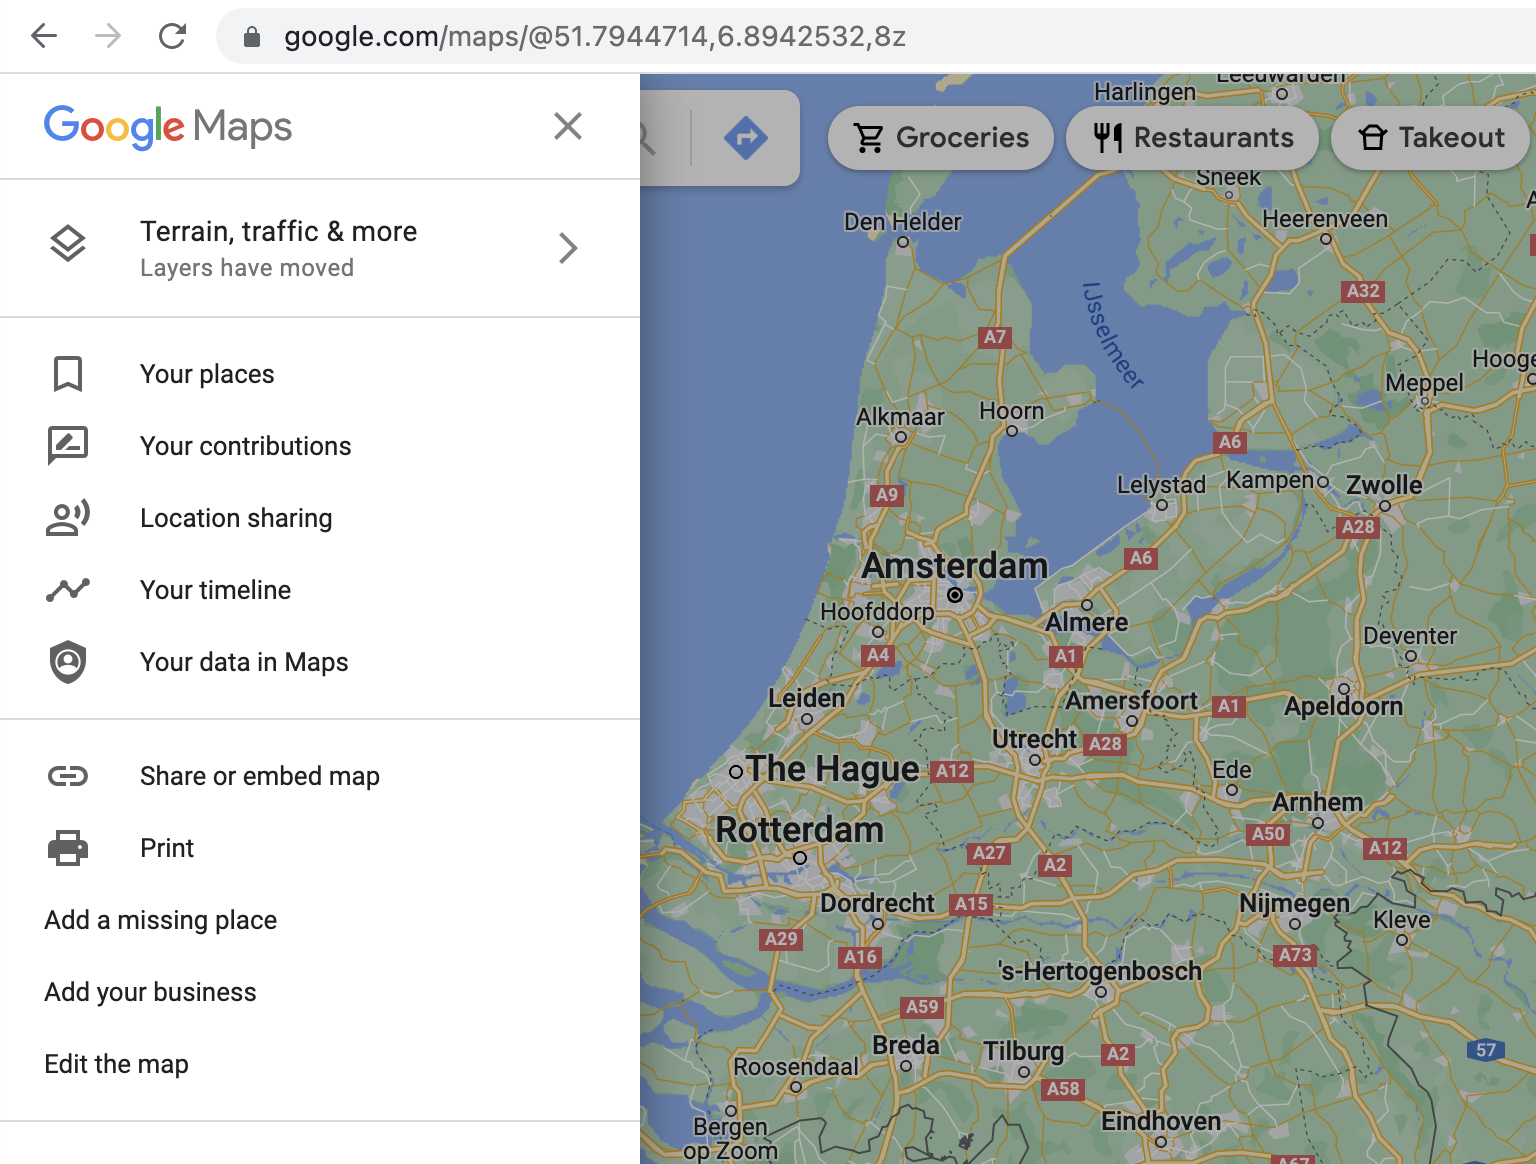Select the Groceries filter chip

click(941, 138)
